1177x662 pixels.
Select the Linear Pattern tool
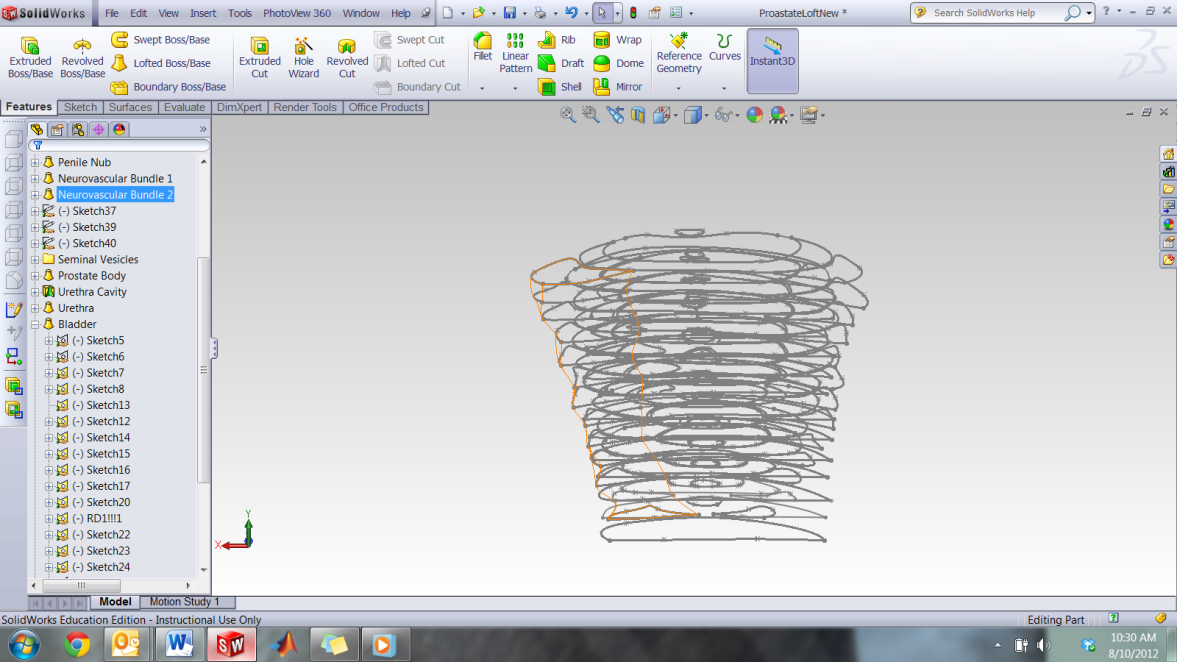pyautogui.click(x=516, y=53)
